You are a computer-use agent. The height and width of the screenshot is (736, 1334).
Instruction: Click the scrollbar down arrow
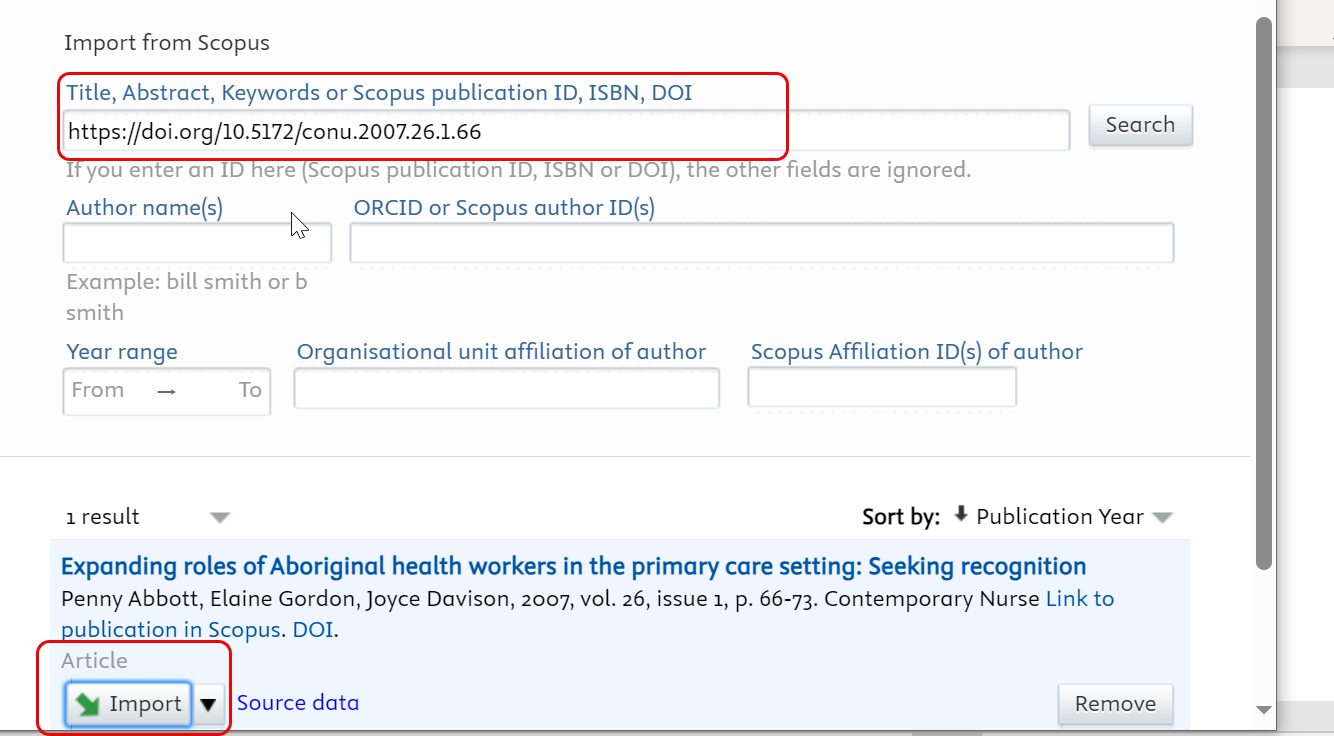coord(1263,709)
